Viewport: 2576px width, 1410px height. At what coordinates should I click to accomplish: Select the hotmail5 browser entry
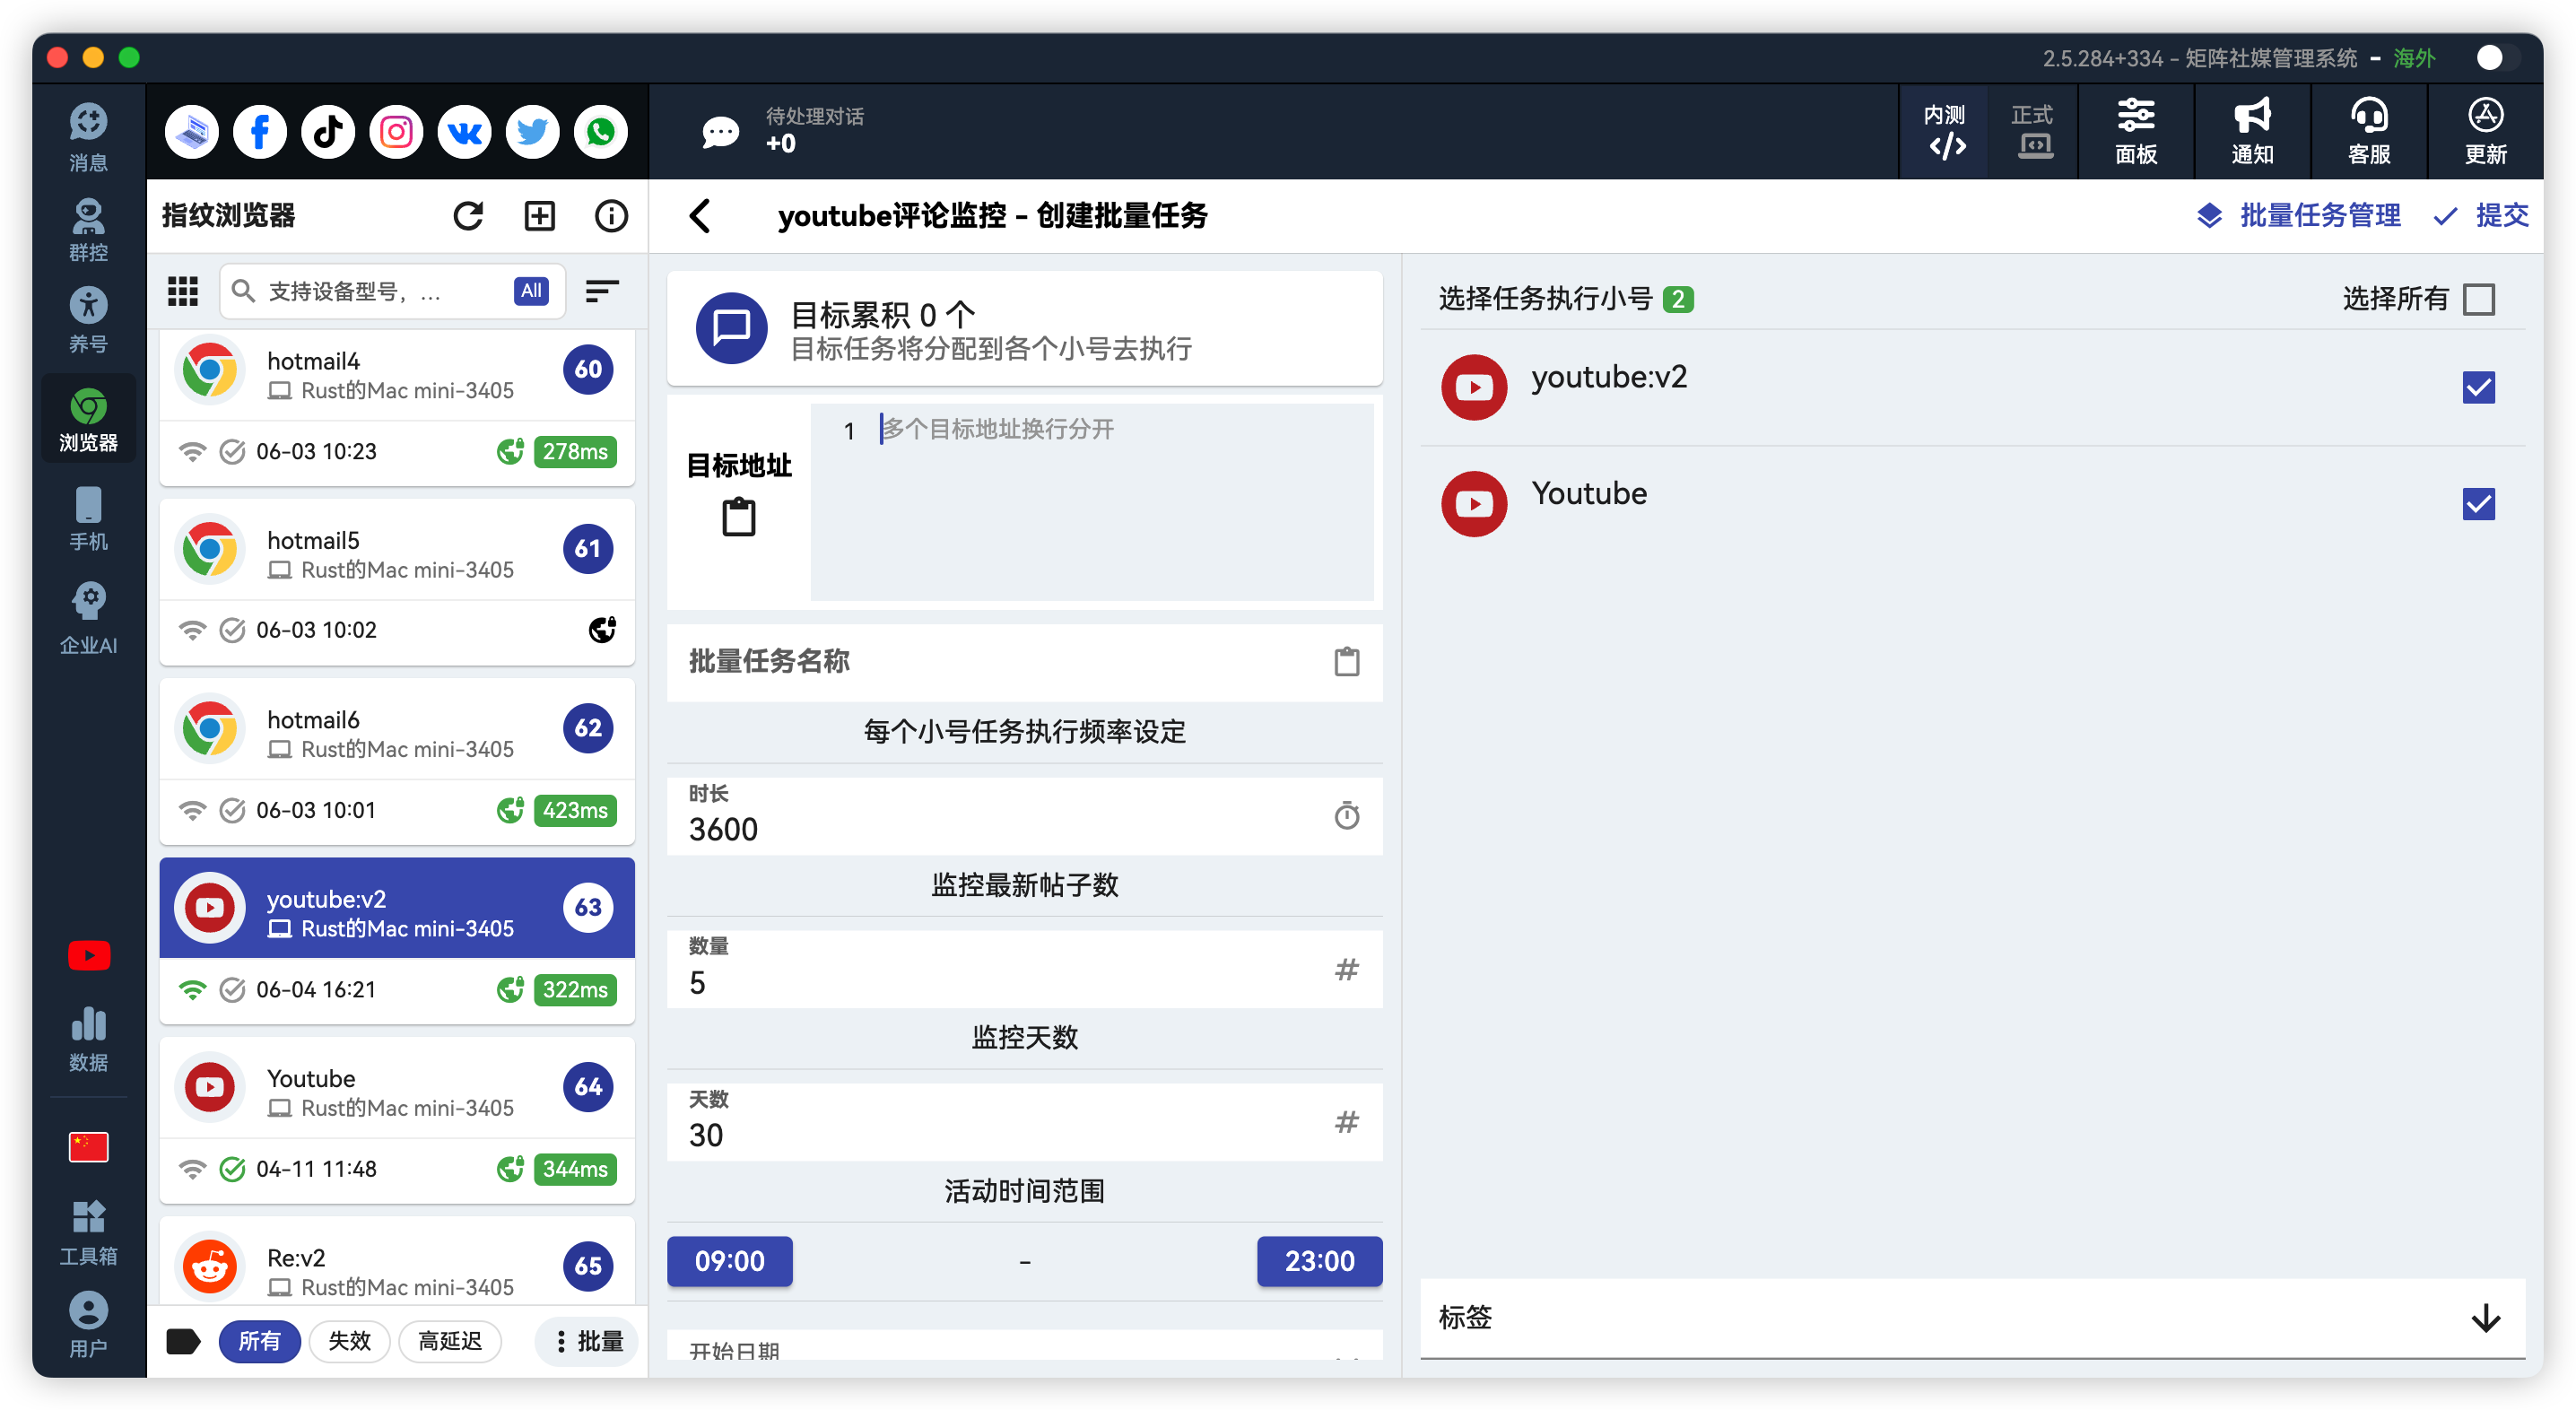[x=397, y=582]
